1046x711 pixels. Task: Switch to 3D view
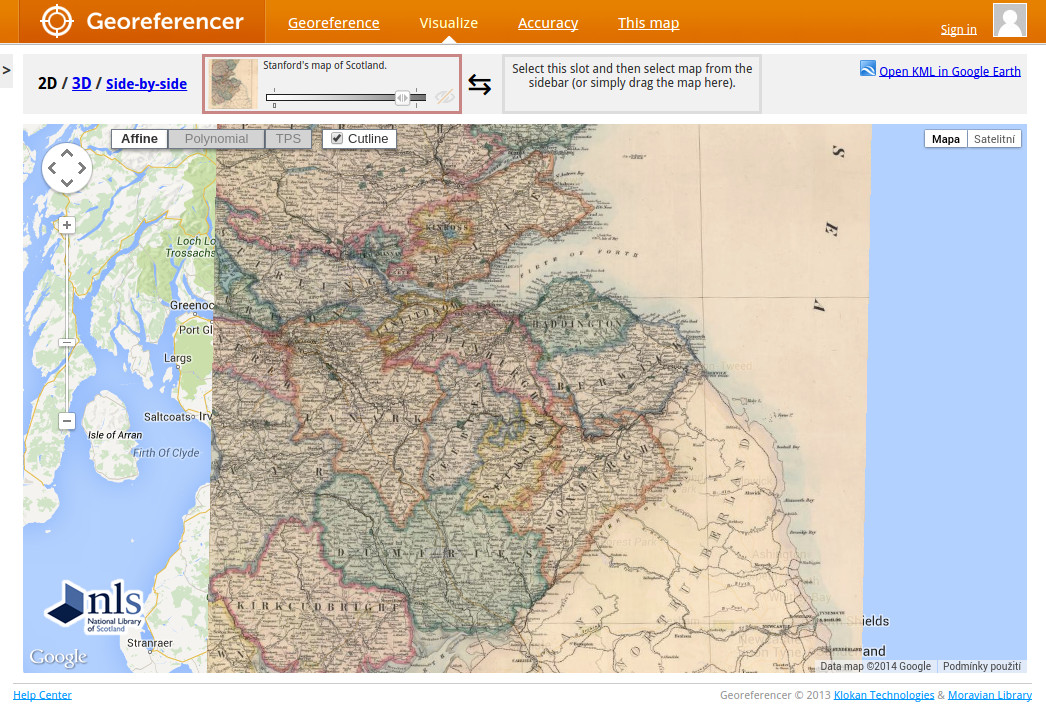pos(81,83)
